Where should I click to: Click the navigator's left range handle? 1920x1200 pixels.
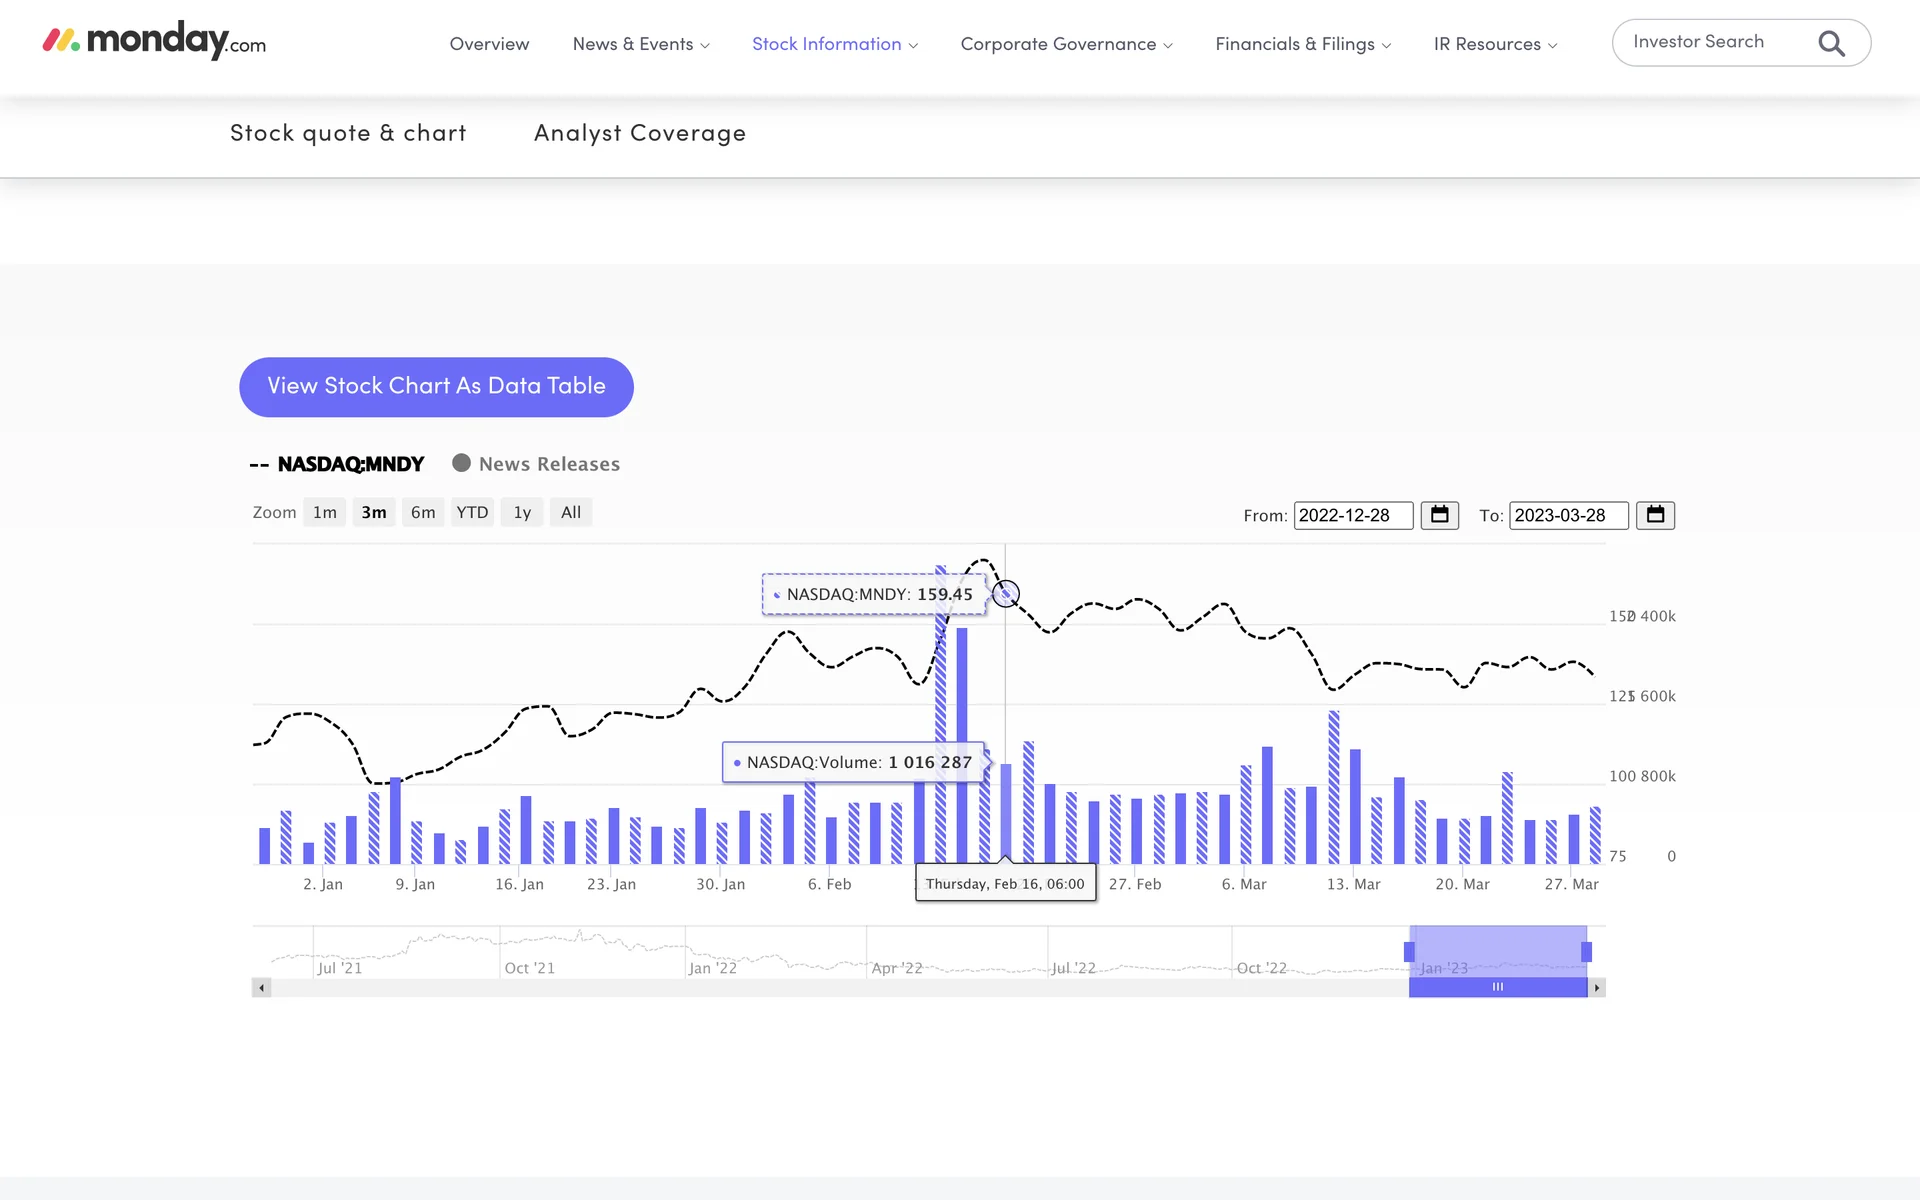pos(1409,951)
